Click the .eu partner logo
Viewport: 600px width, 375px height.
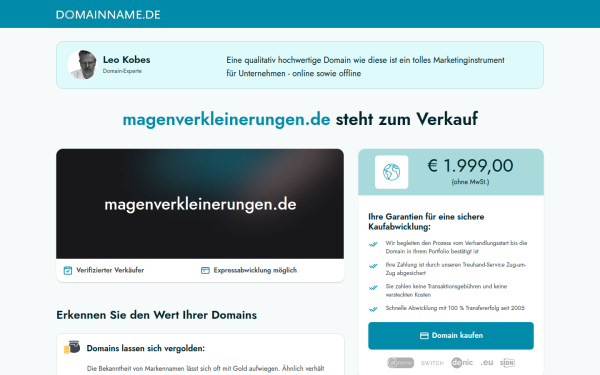click(x=487, y=362)
